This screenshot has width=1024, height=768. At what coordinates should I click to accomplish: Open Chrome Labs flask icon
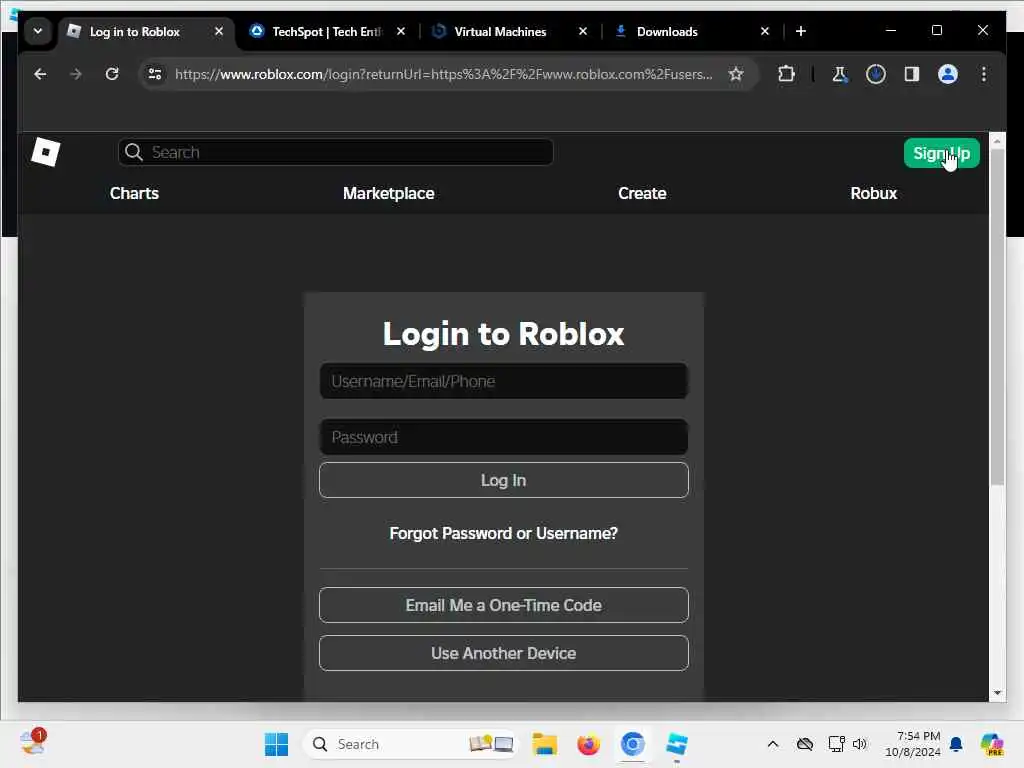pos(840,74)
